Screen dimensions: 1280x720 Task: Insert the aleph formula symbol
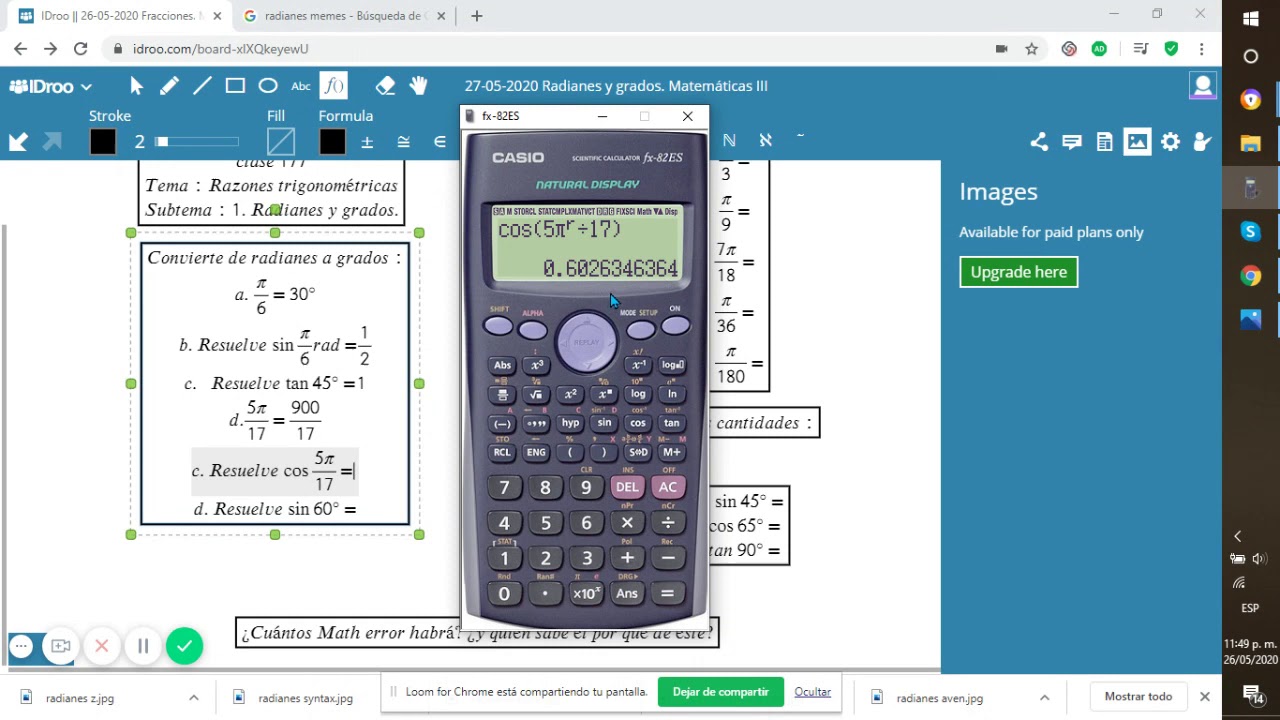pos(765,141)
